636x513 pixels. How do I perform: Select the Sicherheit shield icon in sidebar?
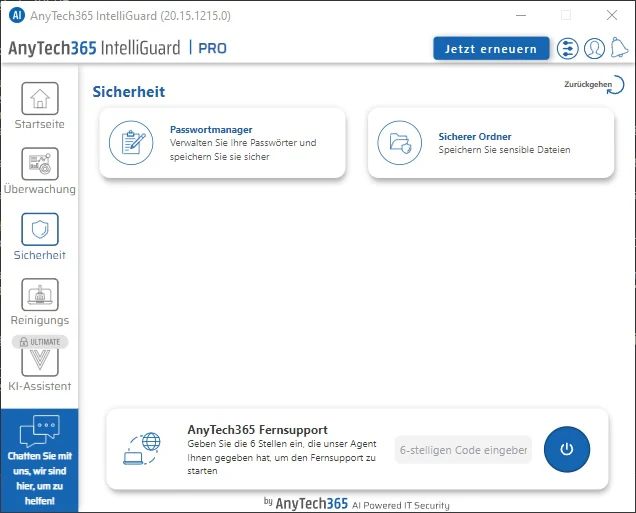click(40, 229)
